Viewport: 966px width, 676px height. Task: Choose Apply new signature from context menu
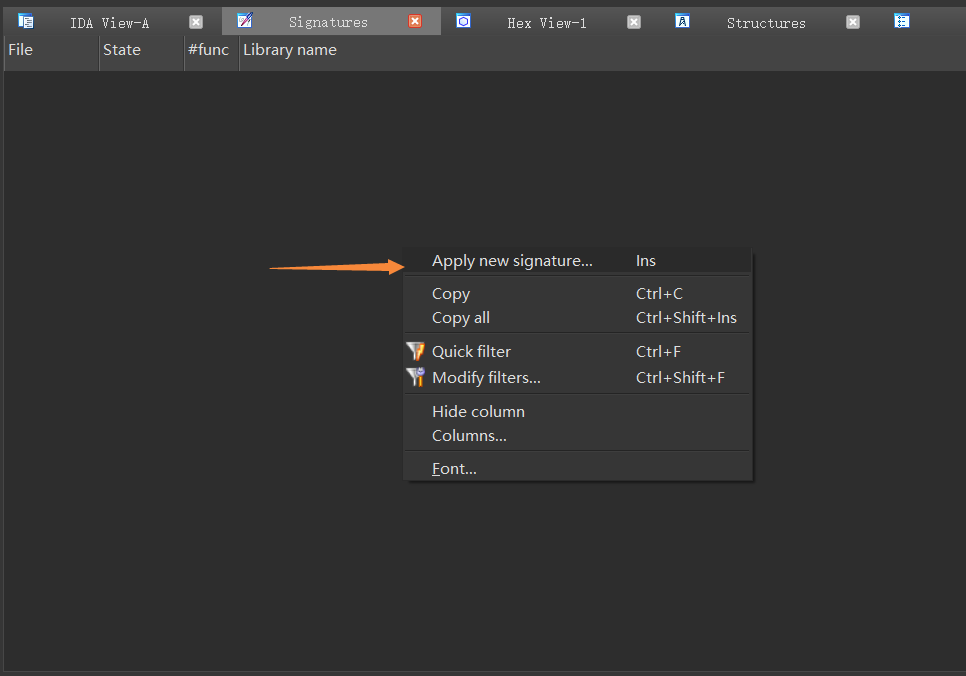512,261
